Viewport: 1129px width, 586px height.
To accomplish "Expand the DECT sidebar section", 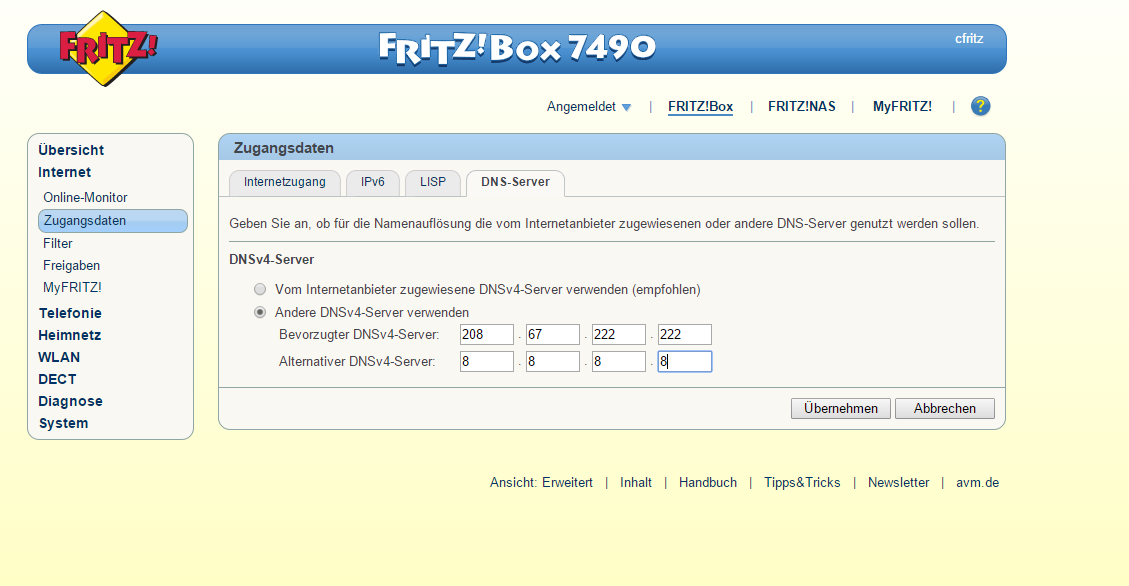I will pyautogui.click(x=57, y=379).
